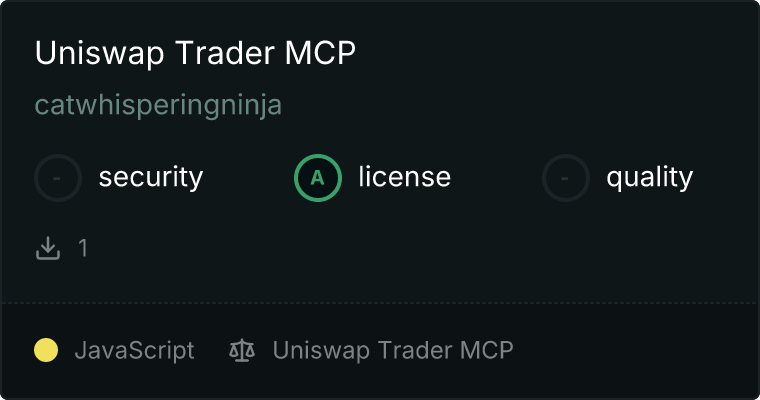Click the letter A inside license badge
760x400 pixels.
317,178
